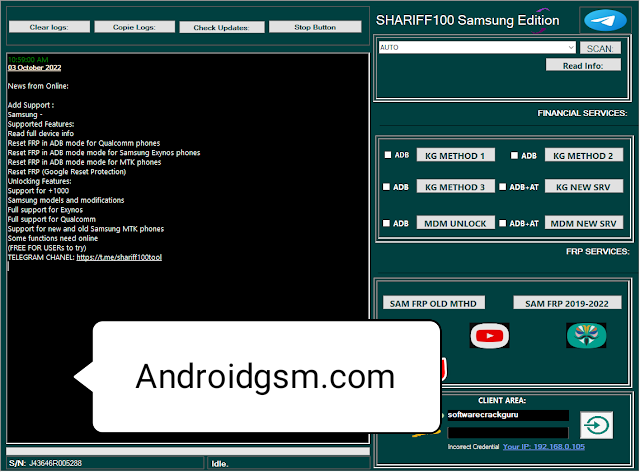Open the t.me/shariff100tool Telegram link

[x=119, y=257]
